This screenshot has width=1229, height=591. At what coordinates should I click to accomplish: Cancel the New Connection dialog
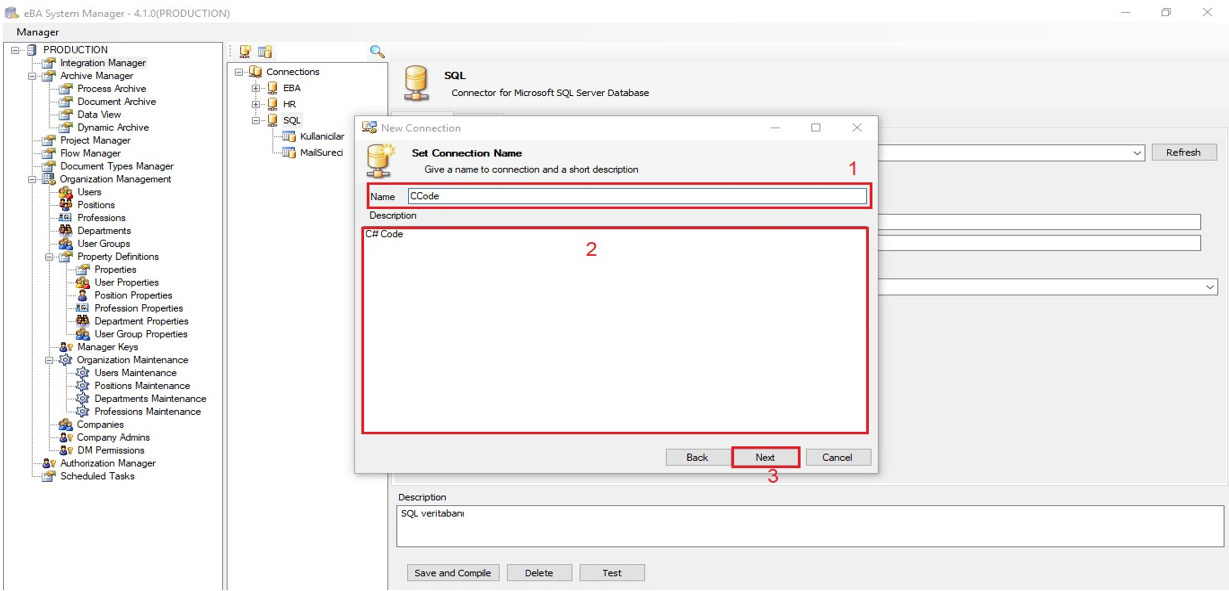(x=837, y=457)
